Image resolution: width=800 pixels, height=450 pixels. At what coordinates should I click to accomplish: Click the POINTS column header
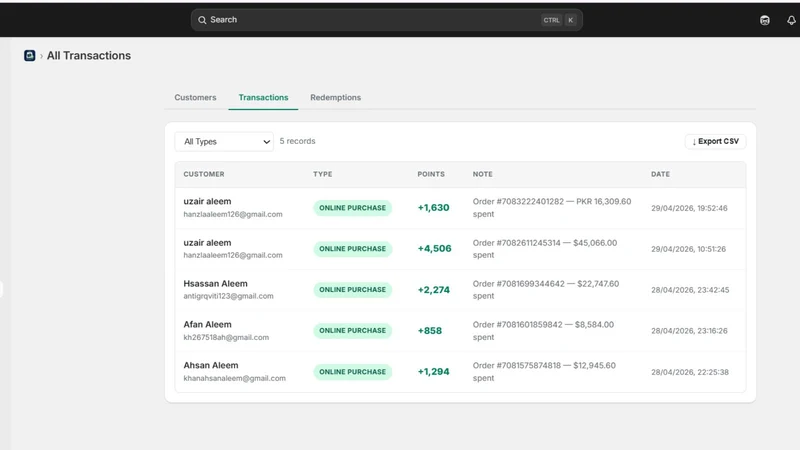coord(431,174)
